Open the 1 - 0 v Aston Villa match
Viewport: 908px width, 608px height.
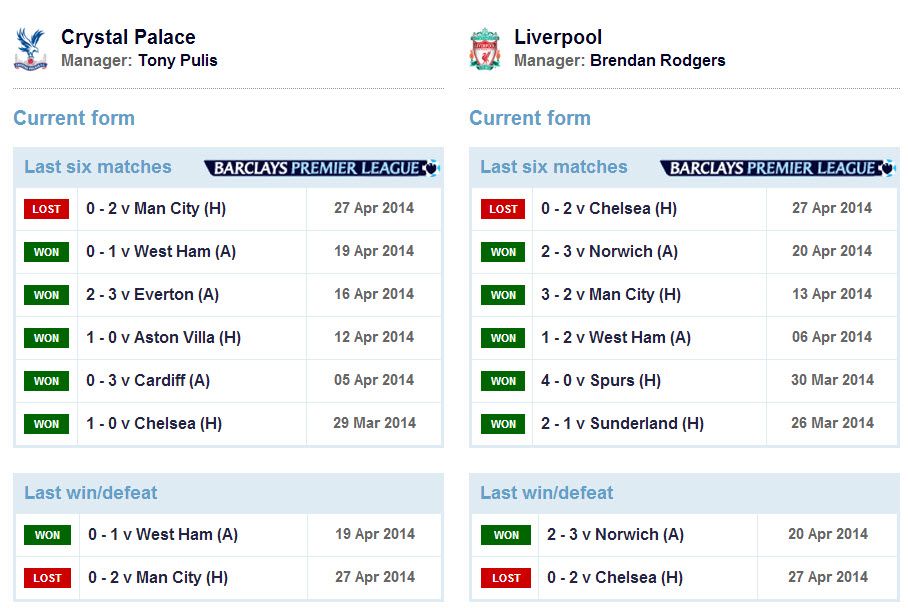click(163, 338)
